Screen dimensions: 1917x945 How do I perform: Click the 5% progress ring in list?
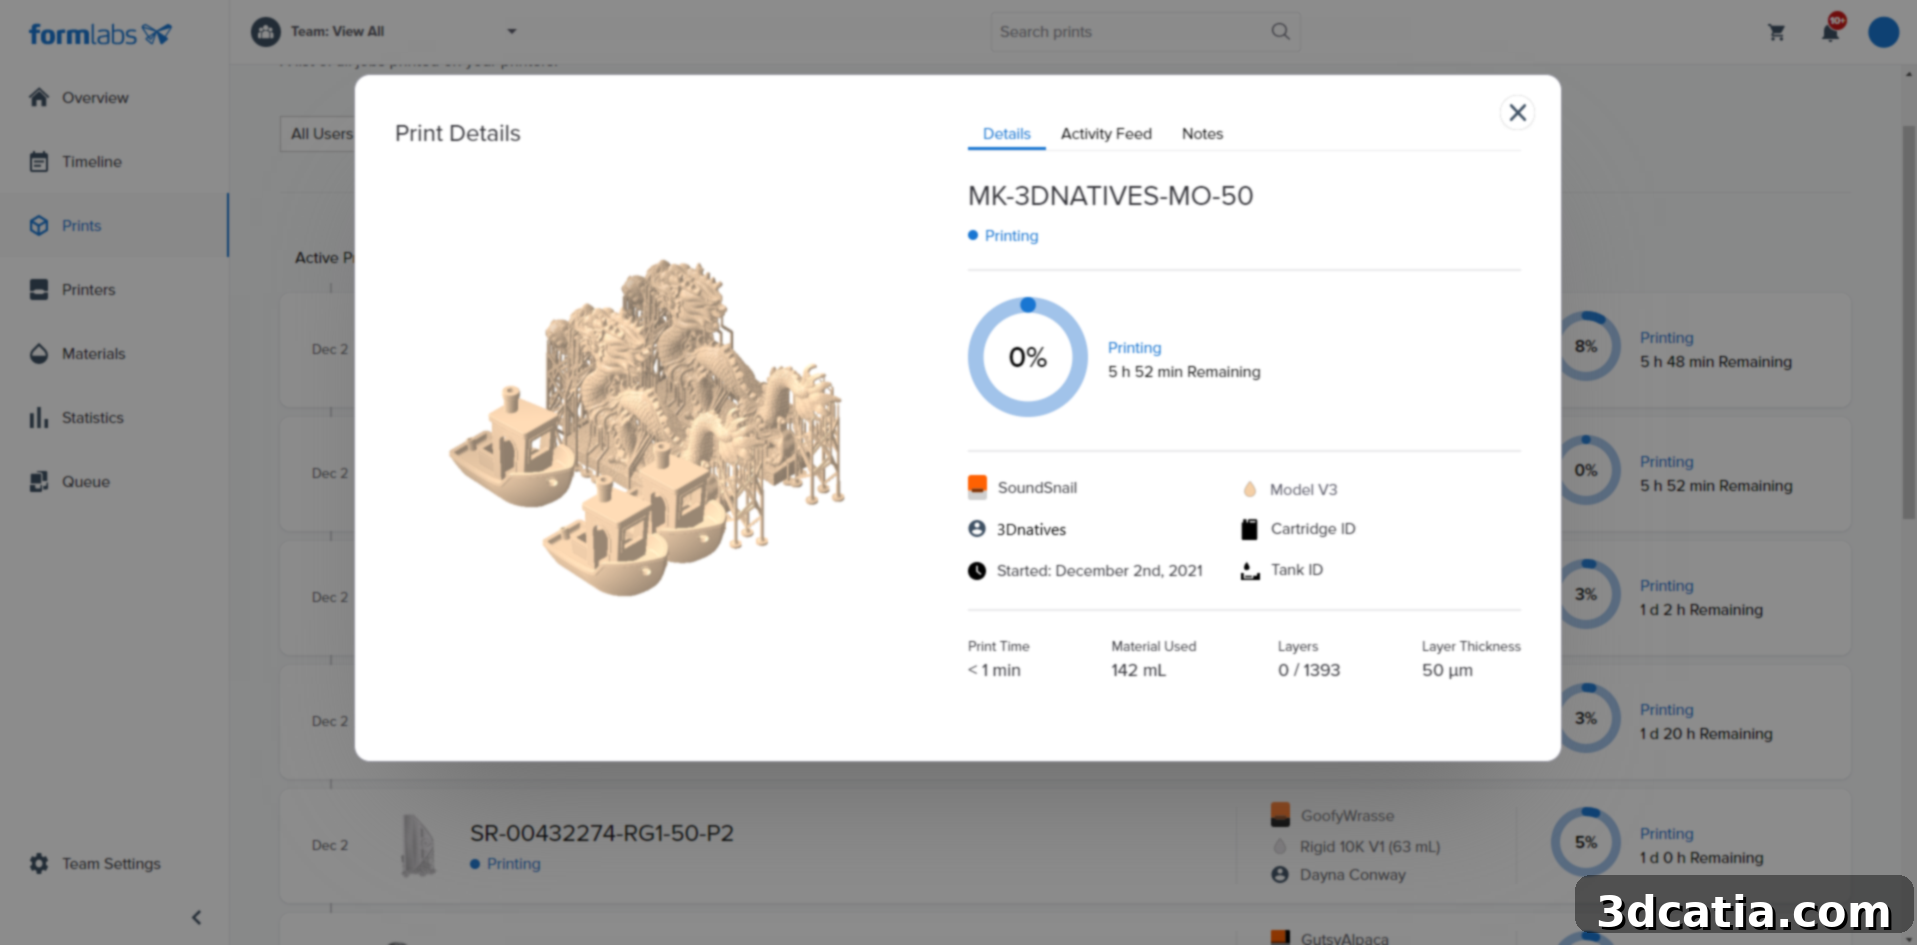coord(1586,842)
